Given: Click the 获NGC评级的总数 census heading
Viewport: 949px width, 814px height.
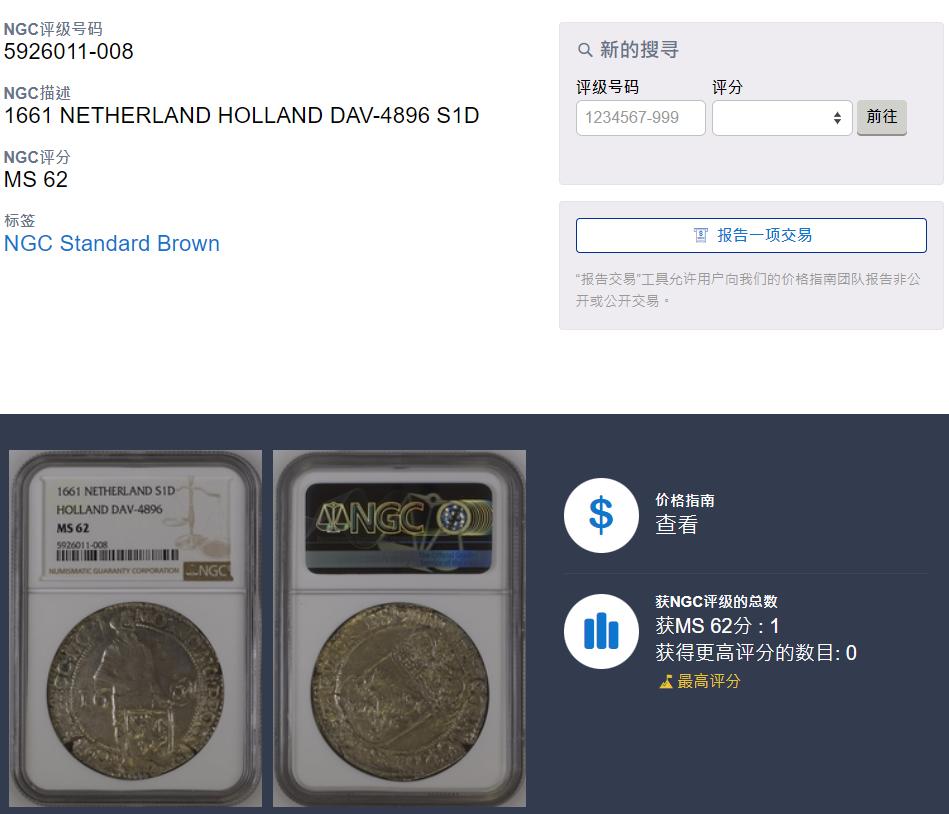Looking at the screenshot, I should click(716, 602).
